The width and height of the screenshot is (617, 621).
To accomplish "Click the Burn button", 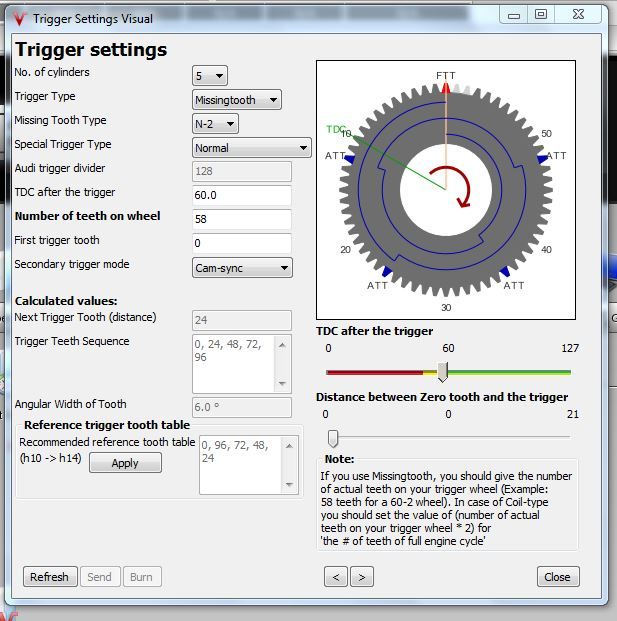I will tap(142, 577).
